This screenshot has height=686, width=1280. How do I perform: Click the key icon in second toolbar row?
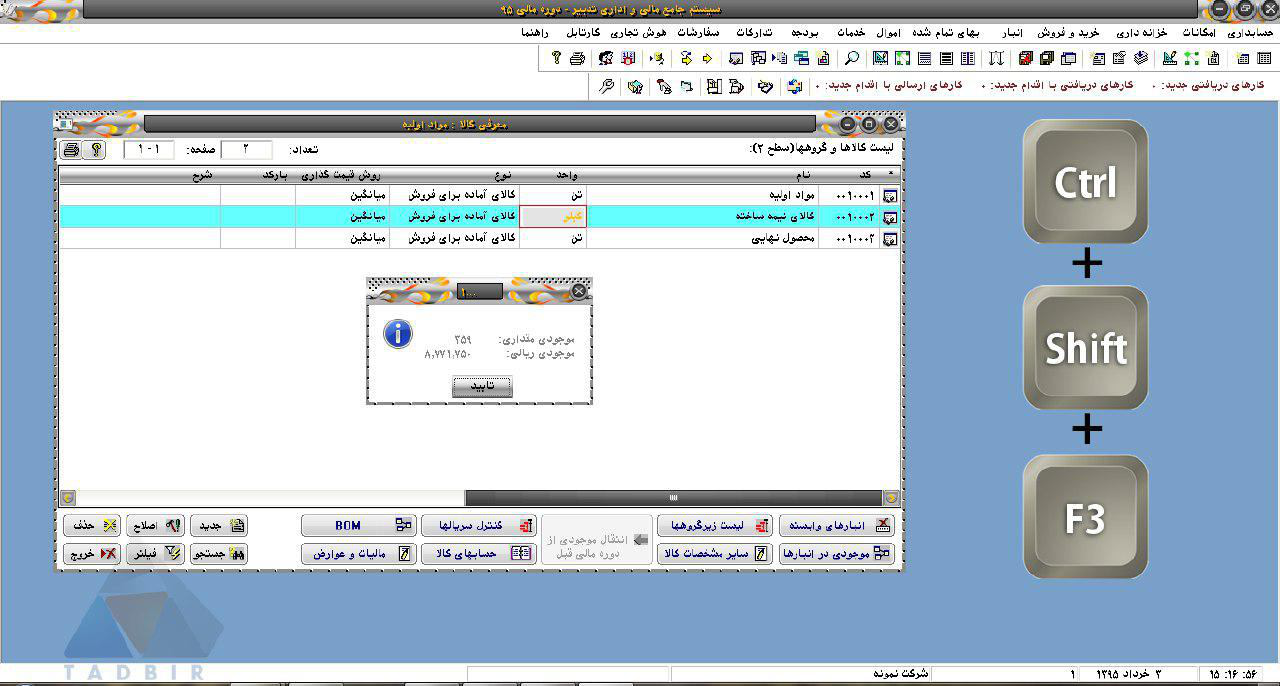[x=606, y=86]
